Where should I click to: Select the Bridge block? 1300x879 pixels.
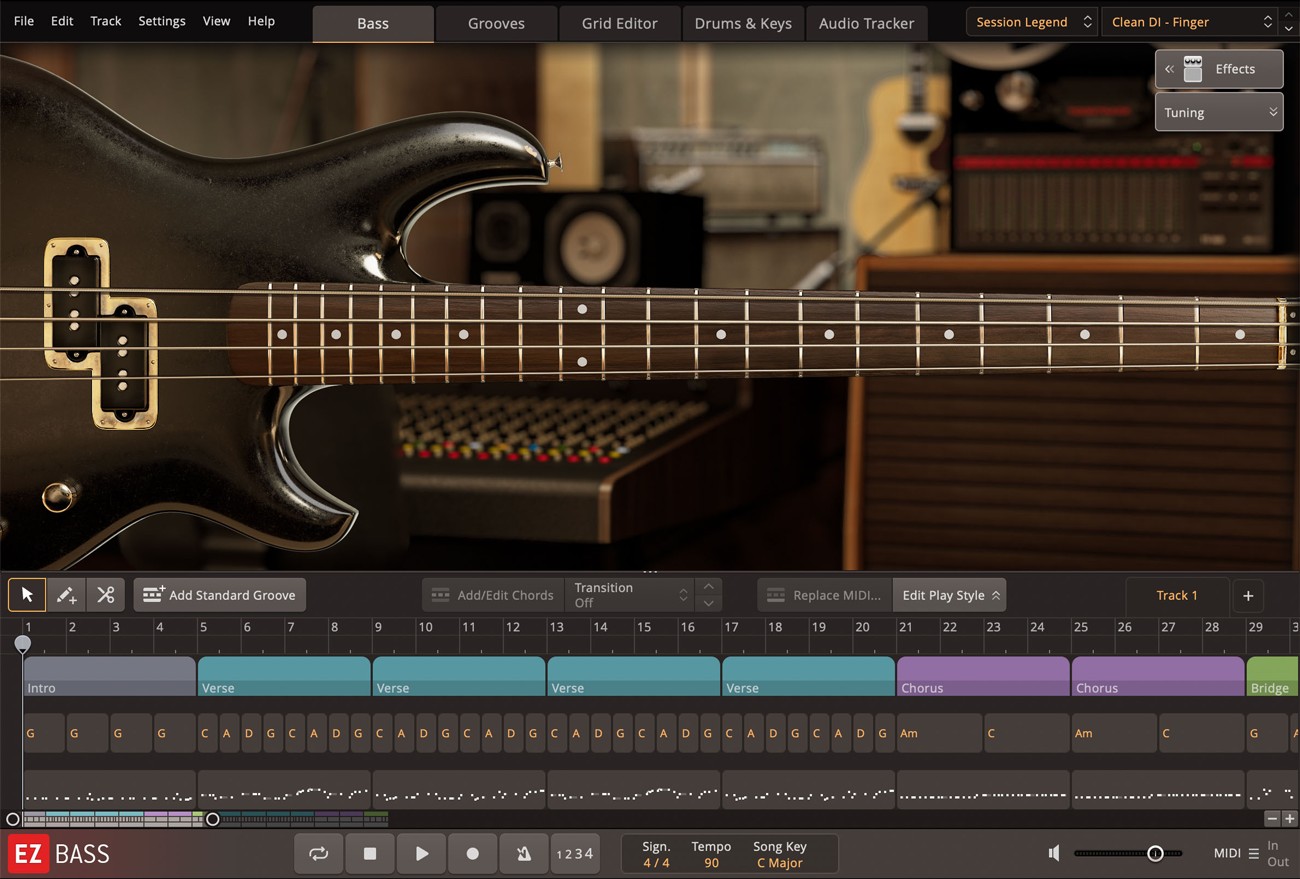(1272, 676)
